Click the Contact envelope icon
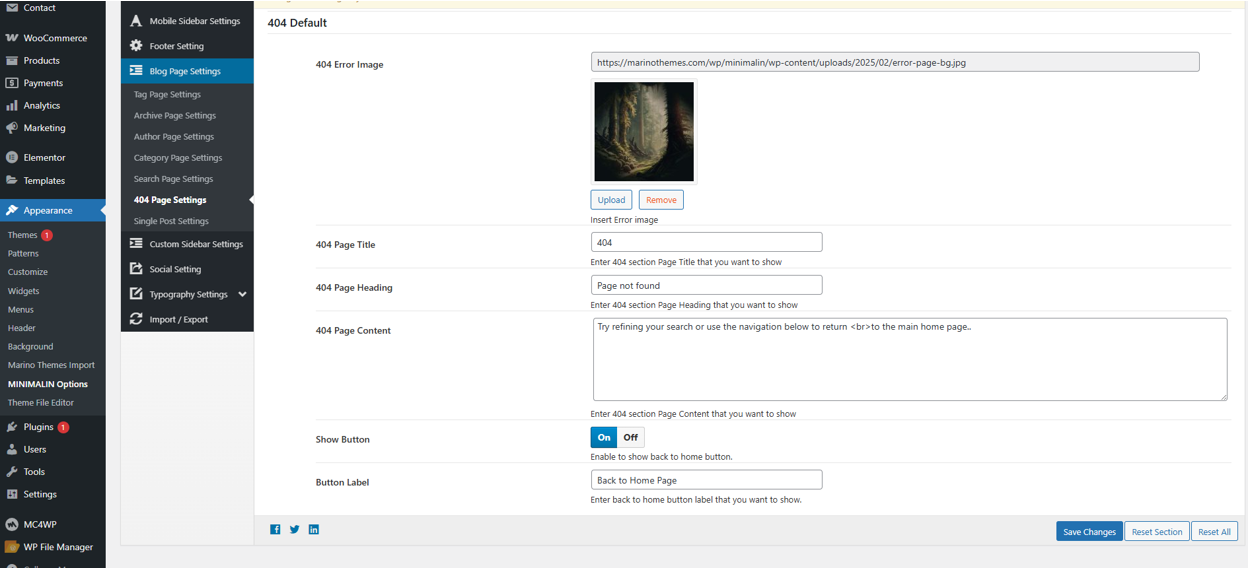This screenshot has height=568, width=1252. pyautogui.click(x=12, y=8)
